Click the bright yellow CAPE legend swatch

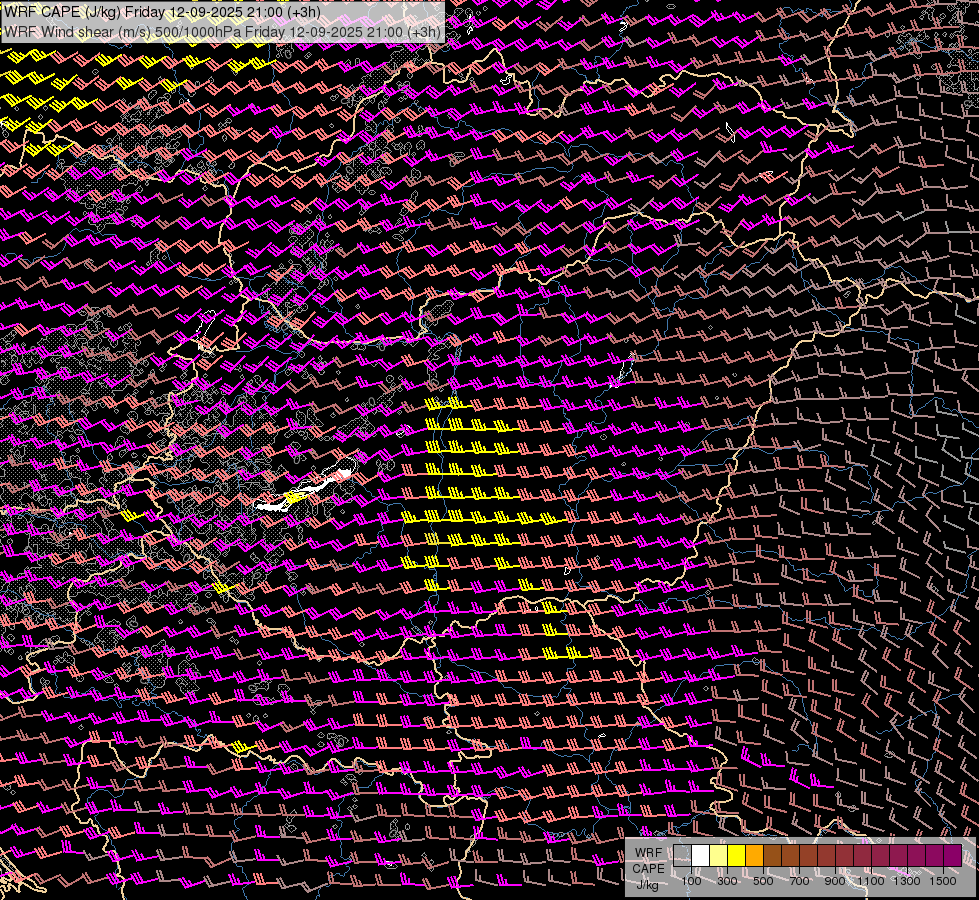[737, 855]
